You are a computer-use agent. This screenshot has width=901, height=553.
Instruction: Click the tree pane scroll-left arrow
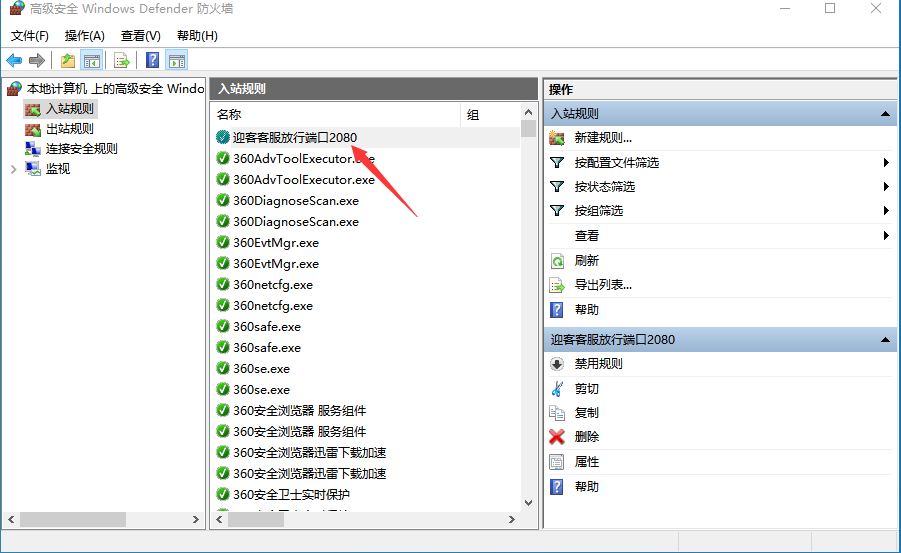[x=11, y=520]
